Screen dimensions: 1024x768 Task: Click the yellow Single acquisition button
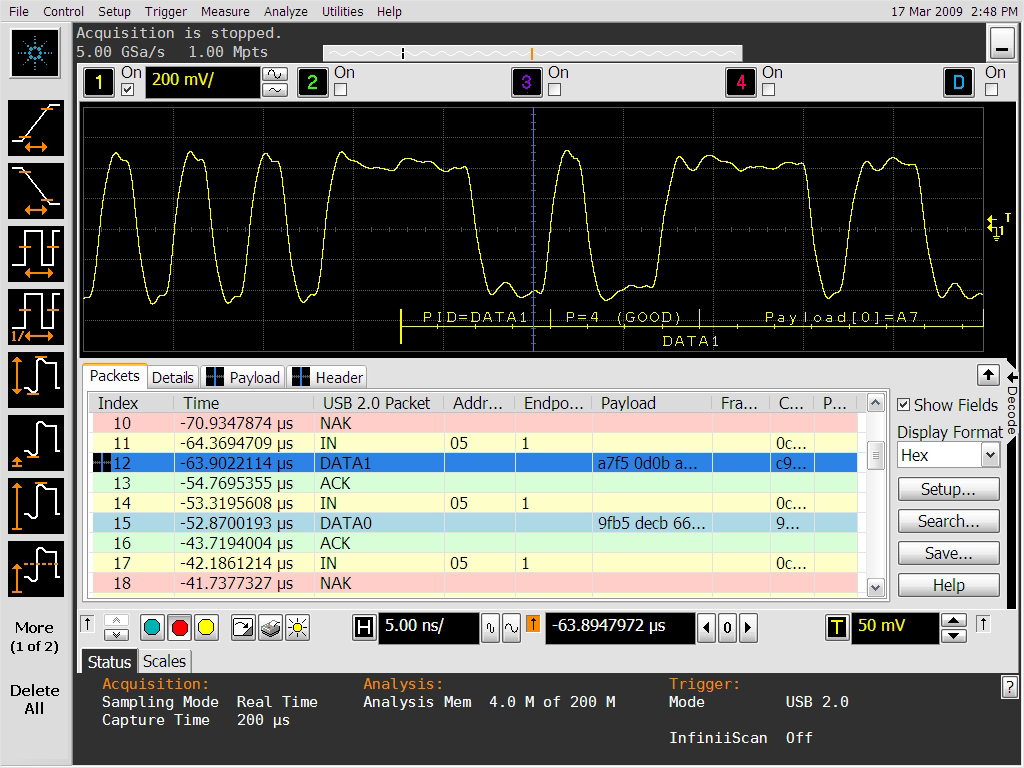206,628
